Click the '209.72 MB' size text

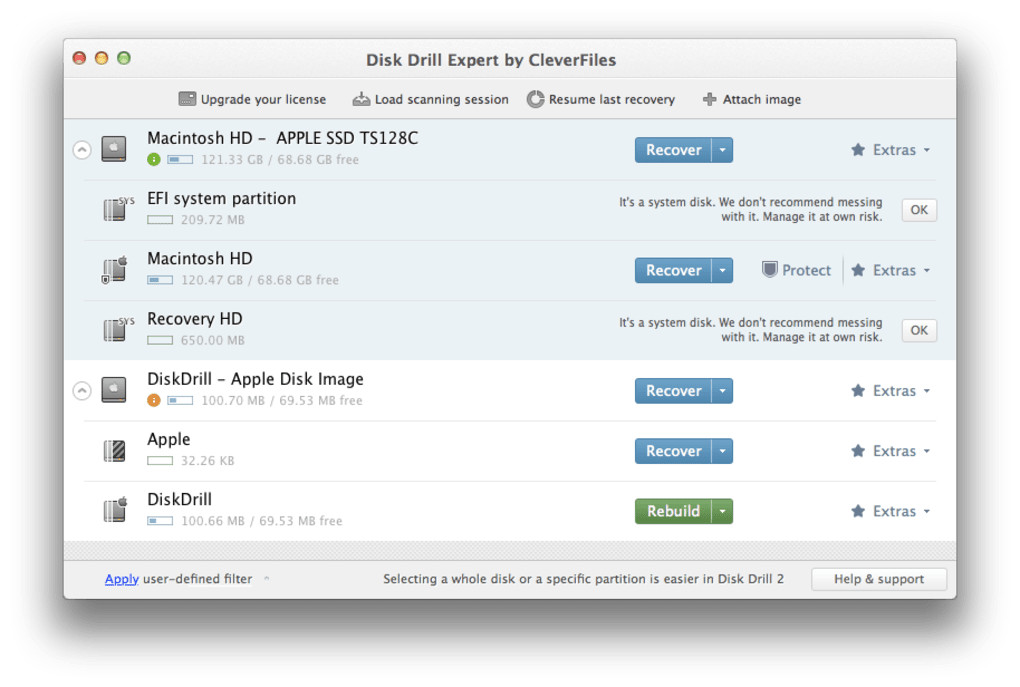click(x=213, y=220)
